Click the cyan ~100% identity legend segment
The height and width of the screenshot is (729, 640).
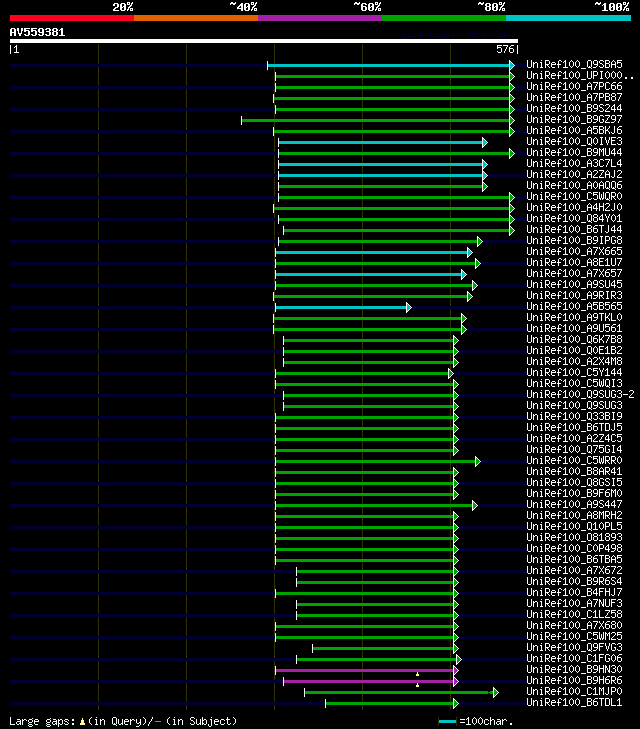(568, 18)
